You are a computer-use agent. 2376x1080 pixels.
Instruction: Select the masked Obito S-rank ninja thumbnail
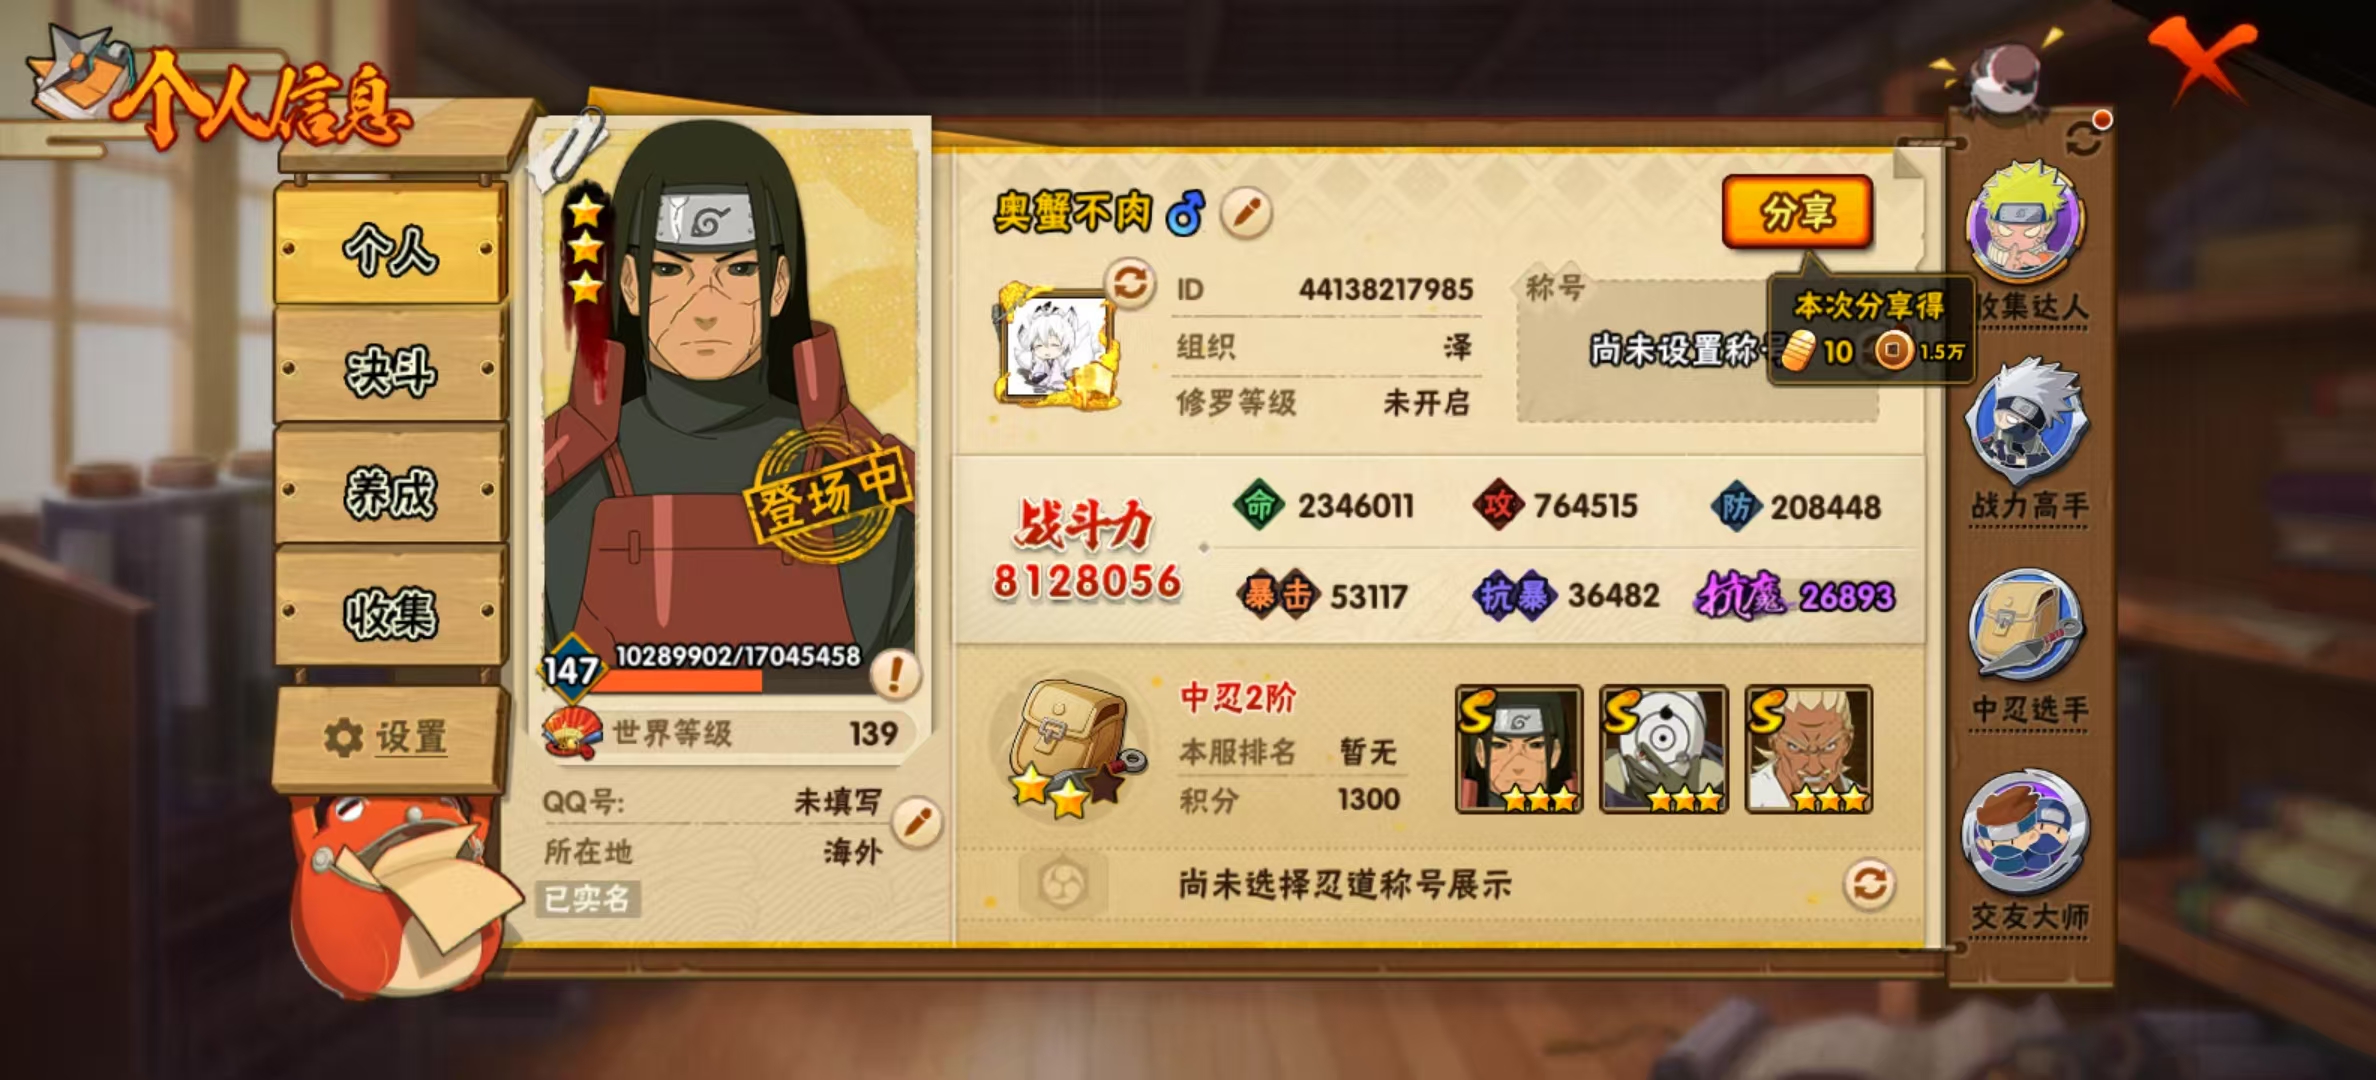pos(1663,749)
